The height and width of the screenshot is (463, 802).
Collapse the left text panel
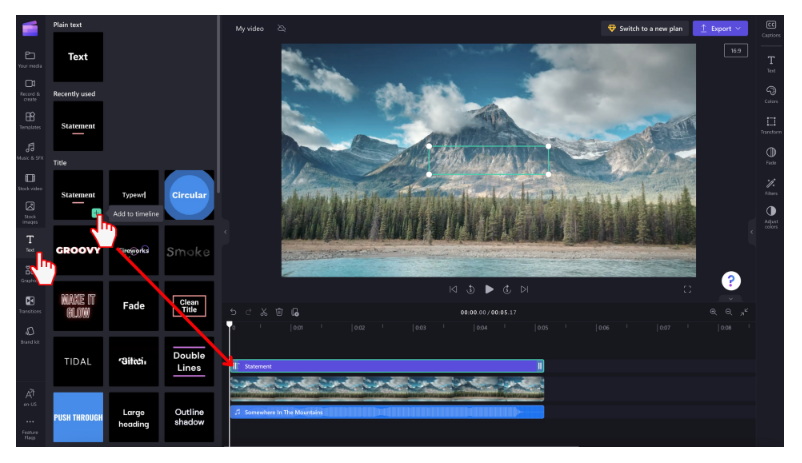[226, 232]
